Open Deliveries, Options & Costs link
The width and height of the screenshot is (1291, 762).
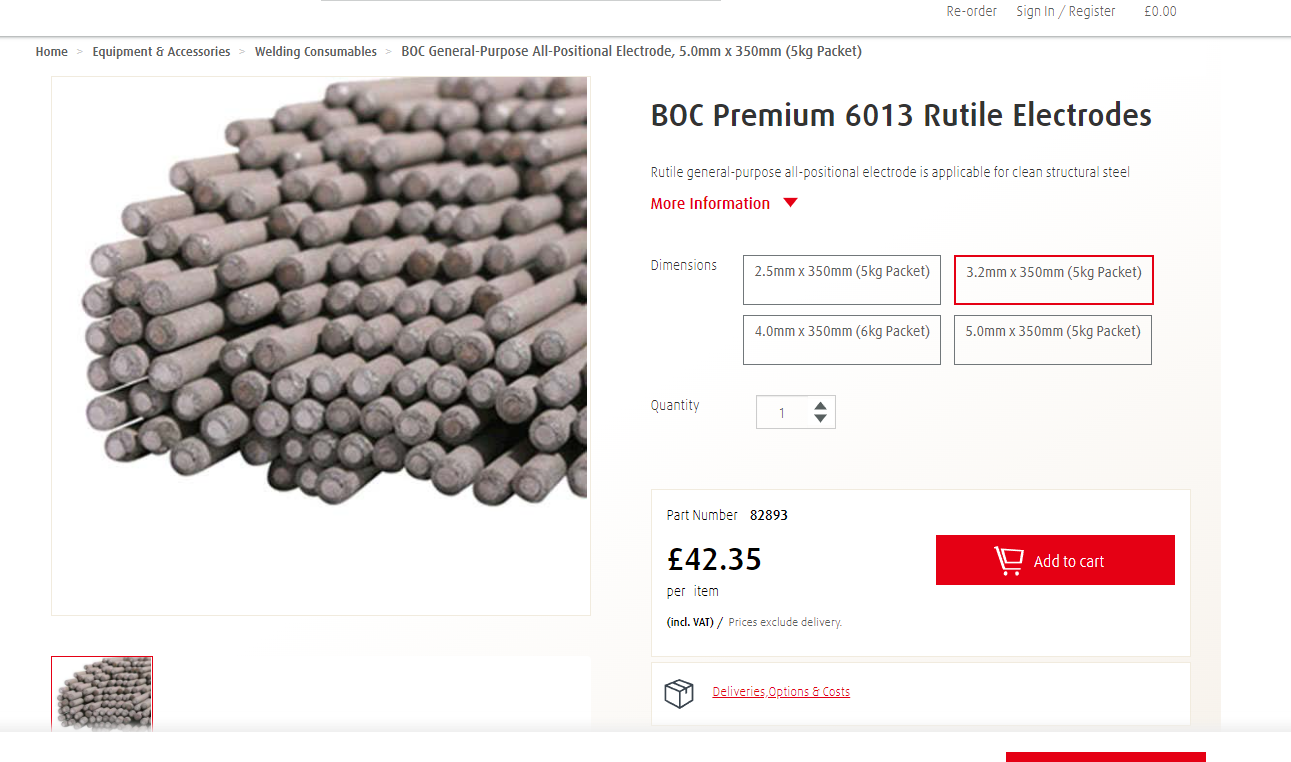(781, 692)
